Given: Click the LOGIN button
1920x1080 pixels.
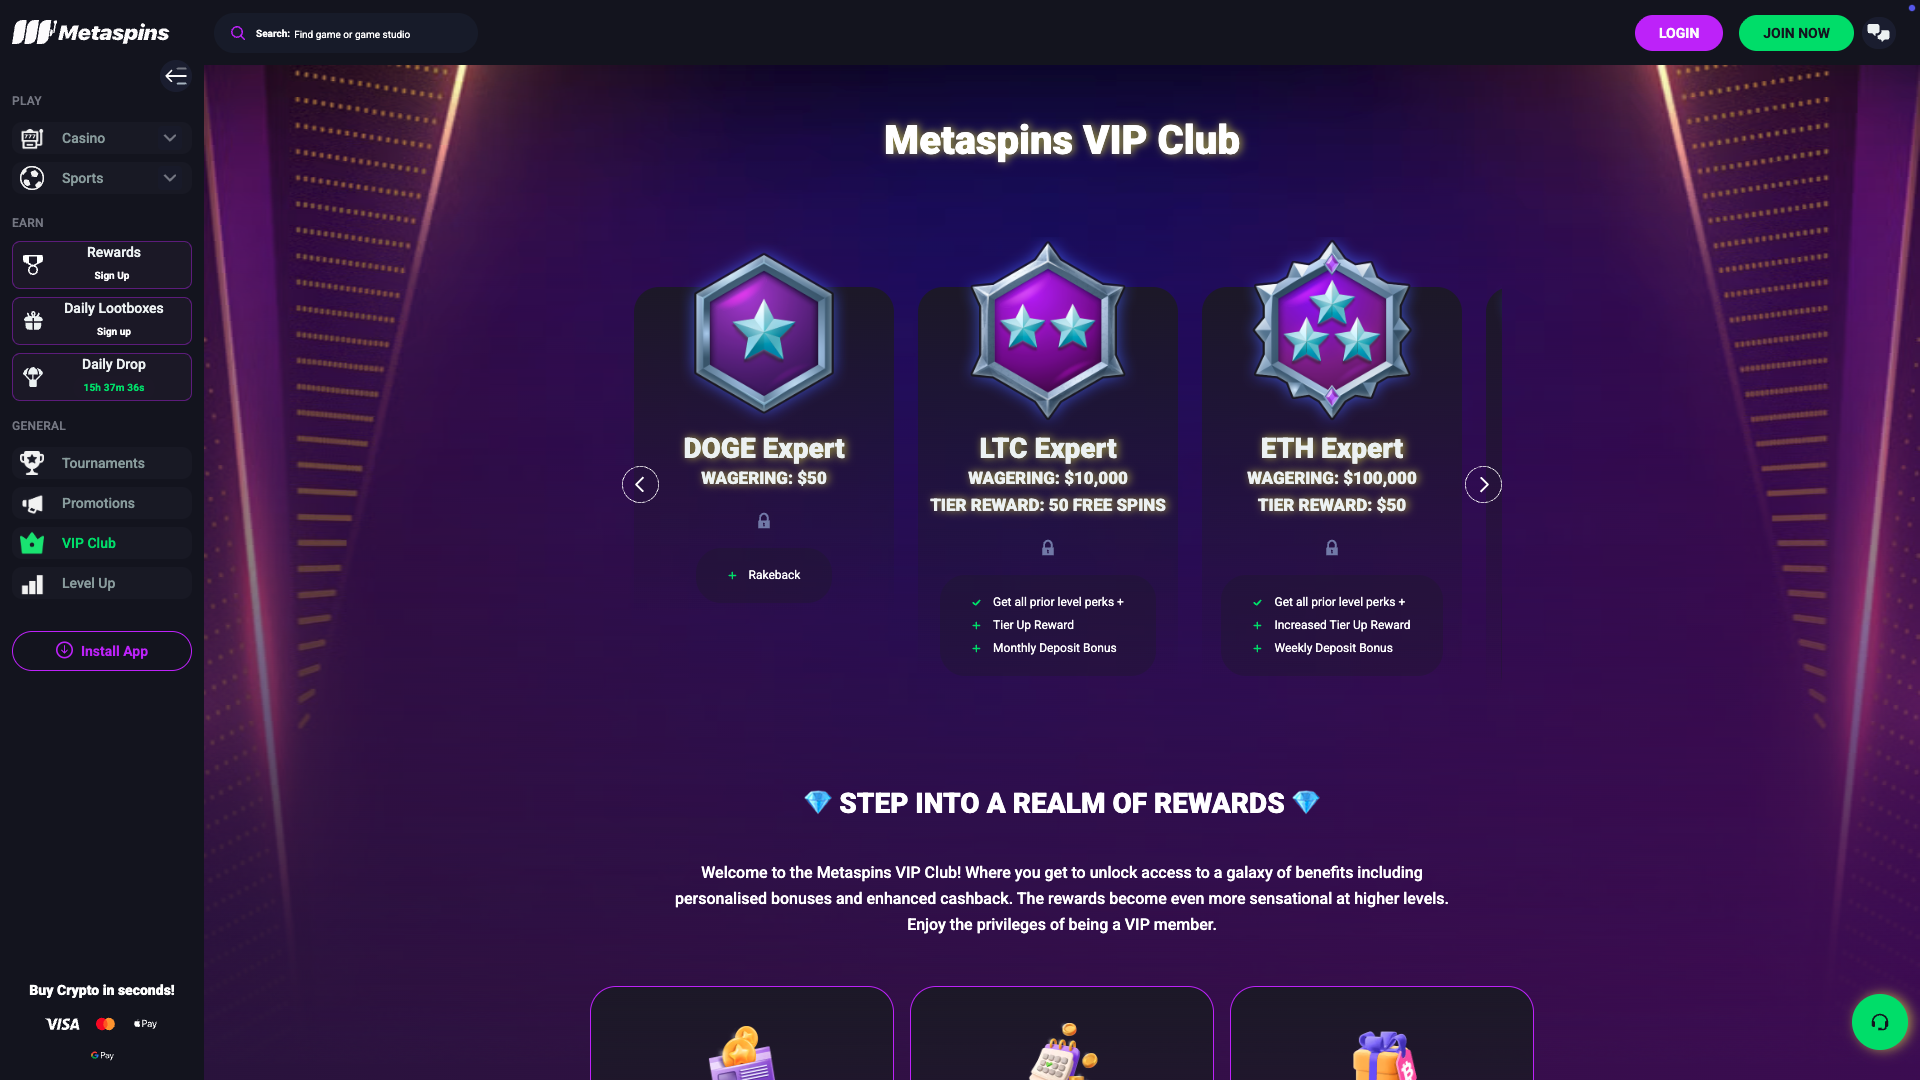Looking at the screenshot, I should [x=1678, y=33].
